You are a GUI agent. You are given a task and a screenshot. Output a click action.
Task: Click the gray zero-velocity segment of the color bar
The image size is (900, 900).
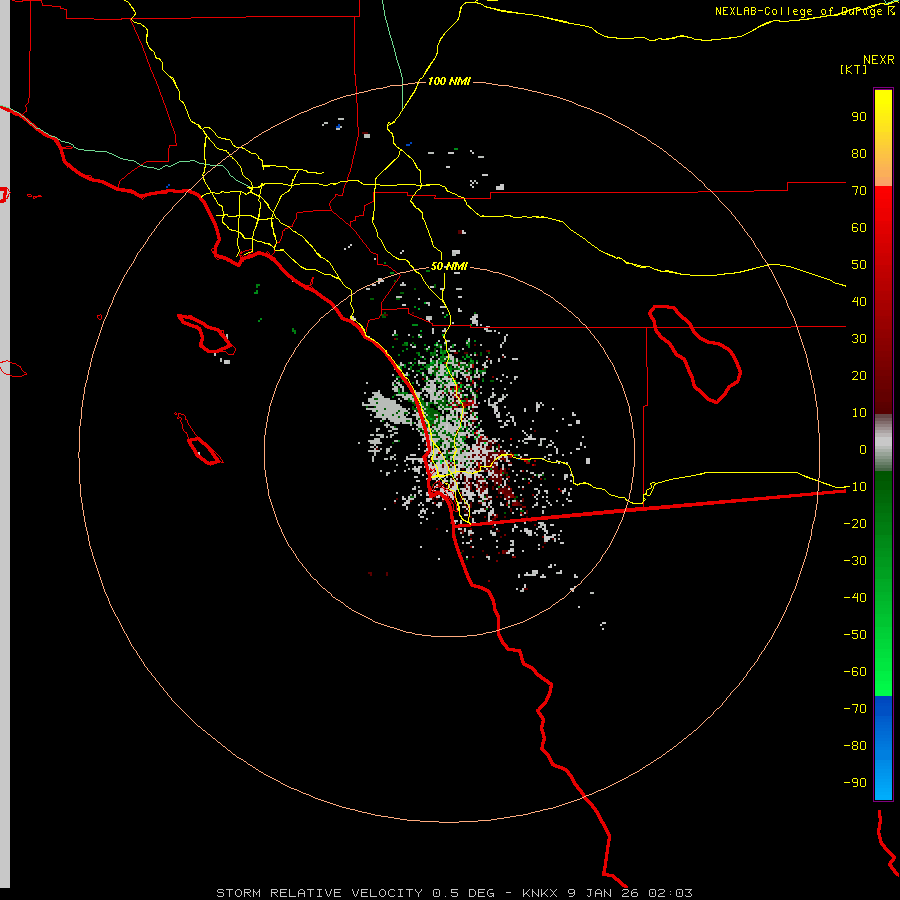tap(883, 443)
